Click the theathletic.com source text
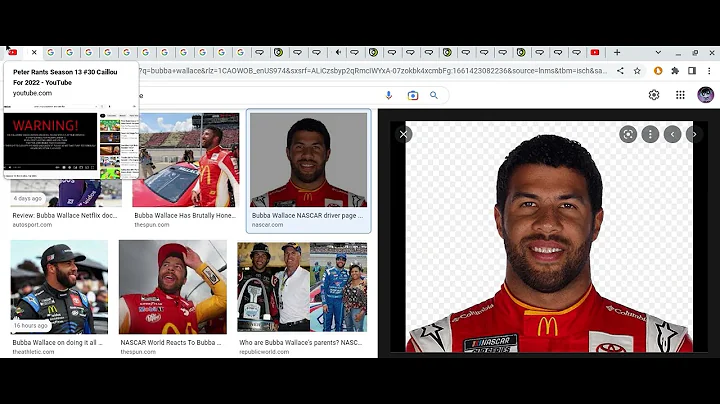Screen dimensions: 720x404 pos(33,352)
